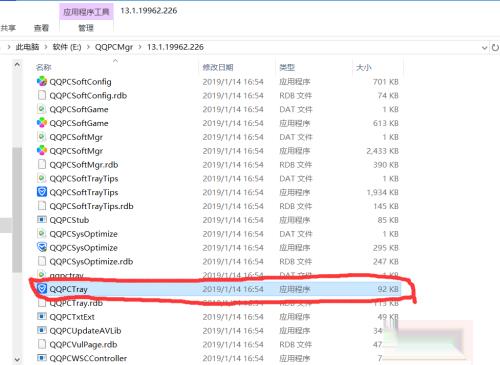Navigate to QQPCMgr in address bar
The width and height of the screenshot is (500, 365).
tap(114, 47)
